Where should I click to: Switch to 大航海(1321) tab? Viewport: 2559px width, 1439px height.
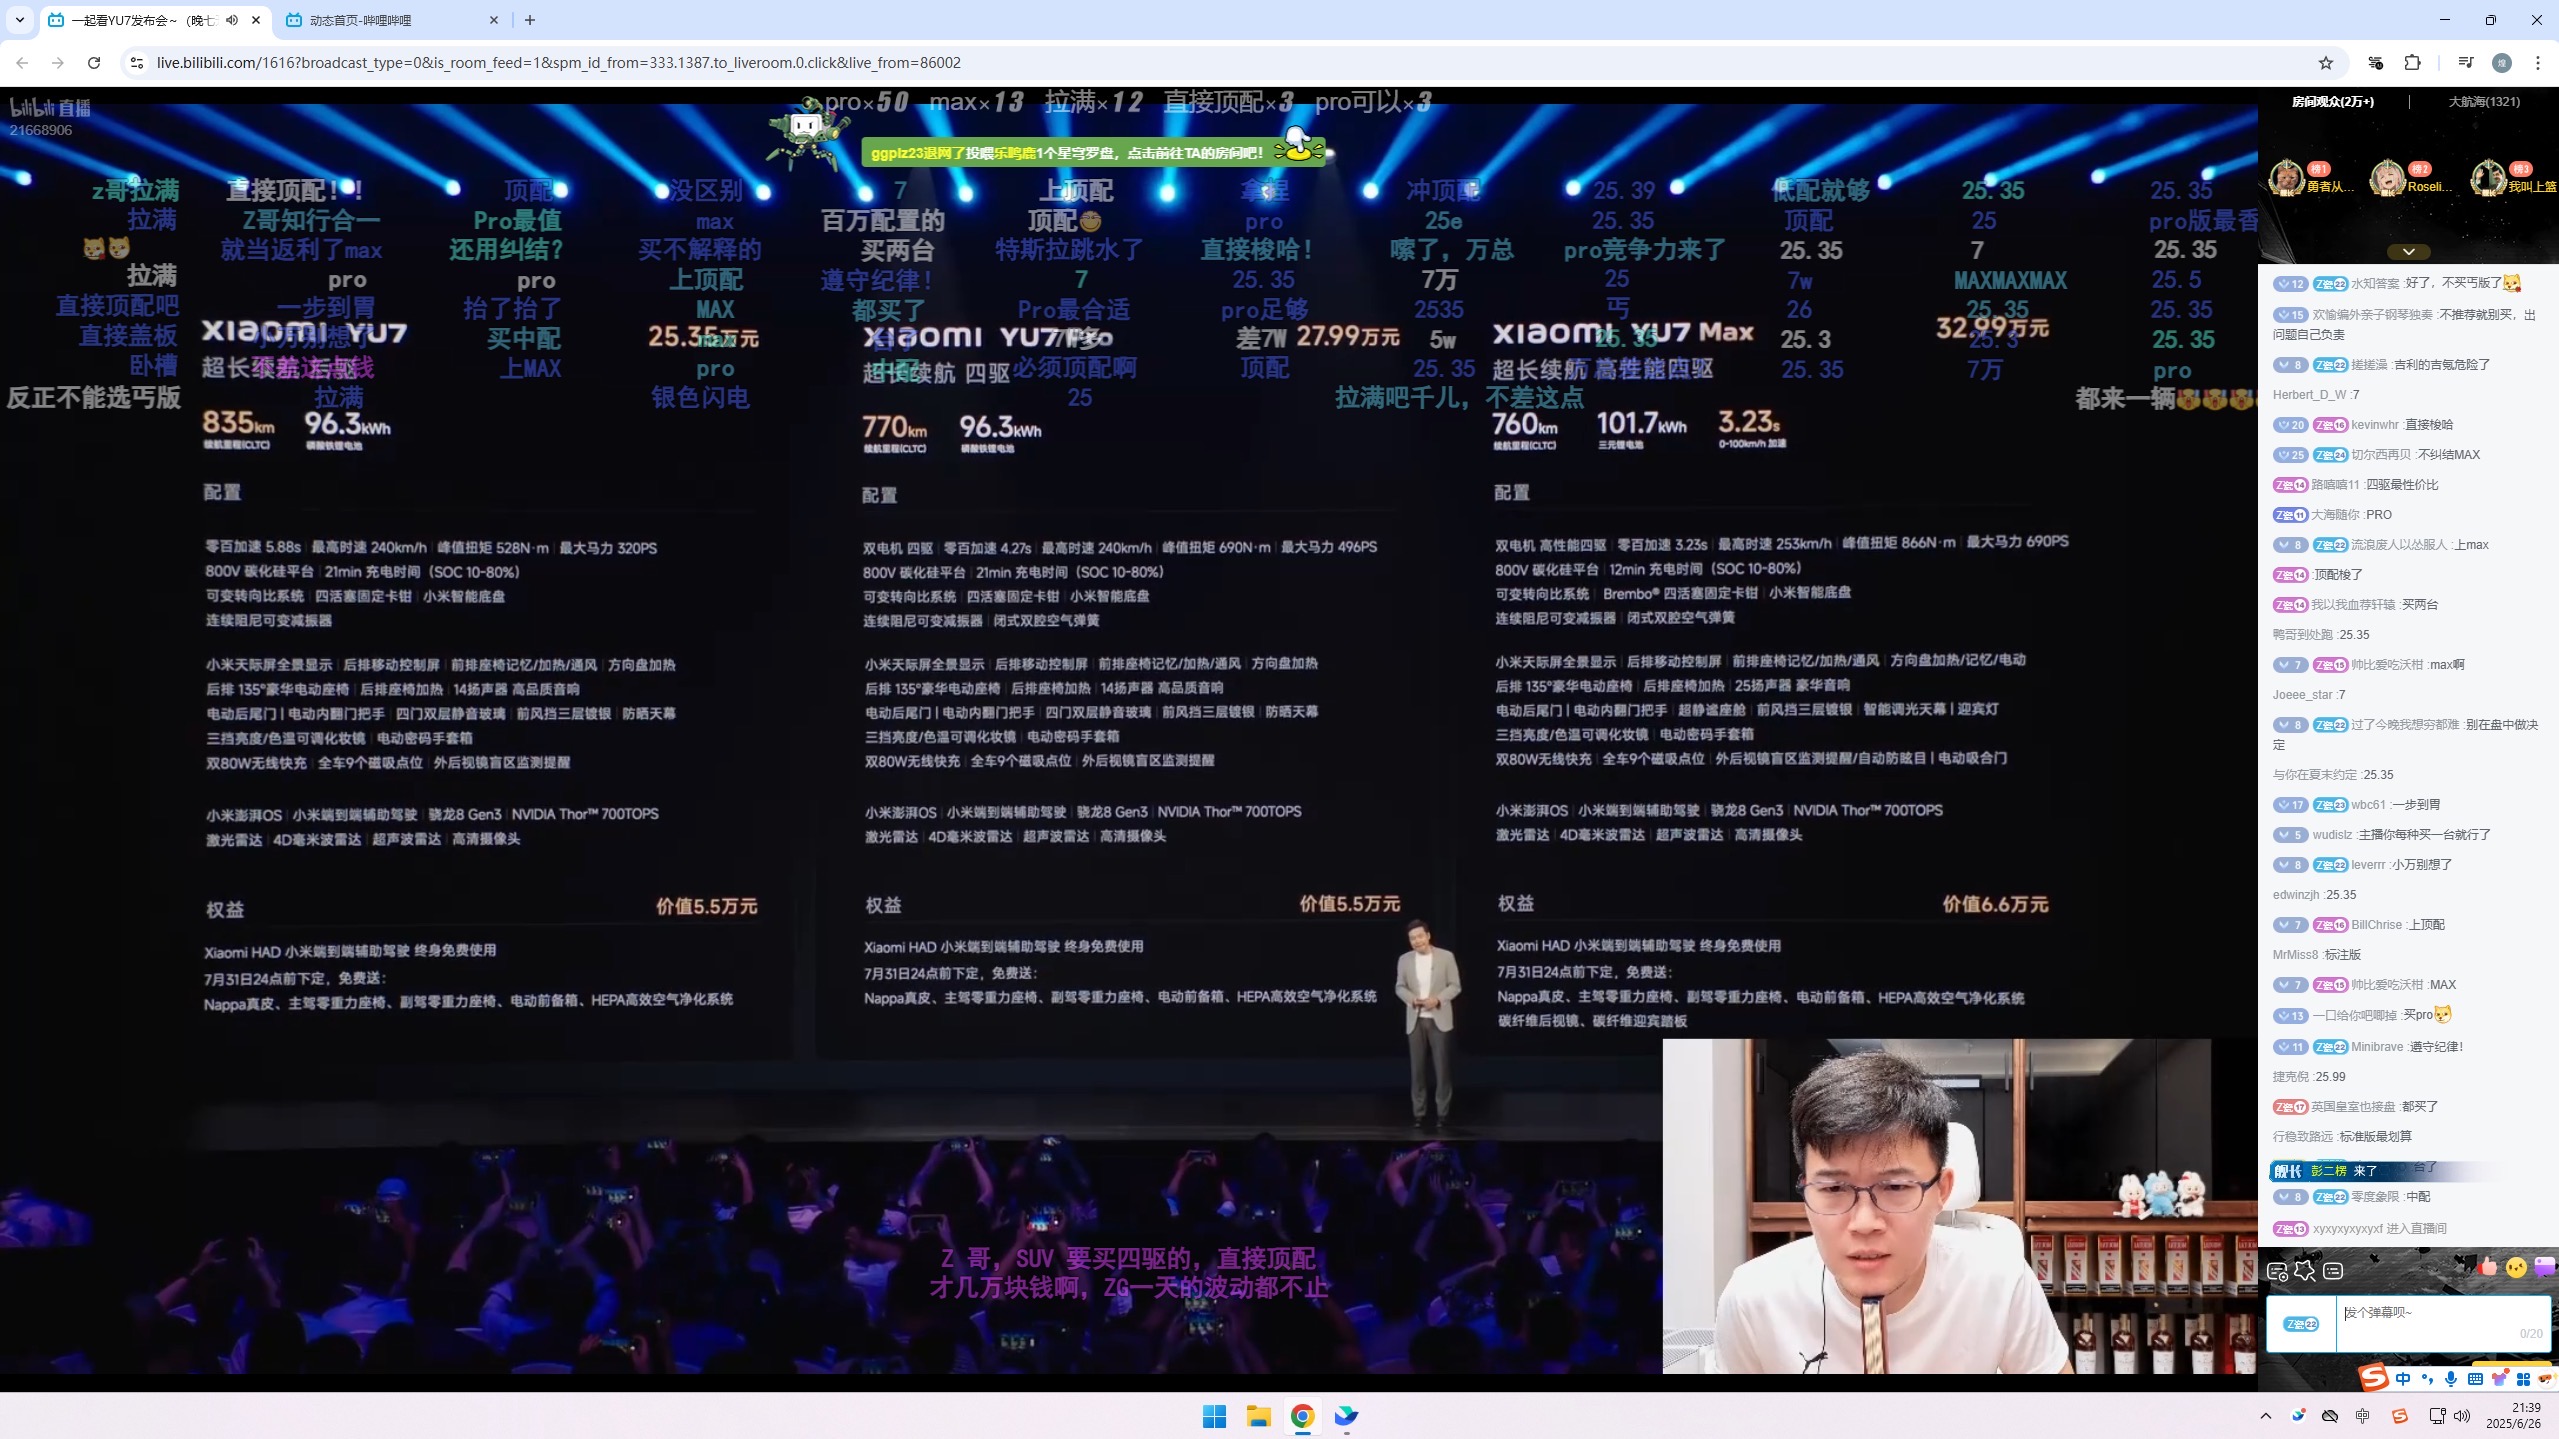pyautogui.click(x=2484, y=101)
